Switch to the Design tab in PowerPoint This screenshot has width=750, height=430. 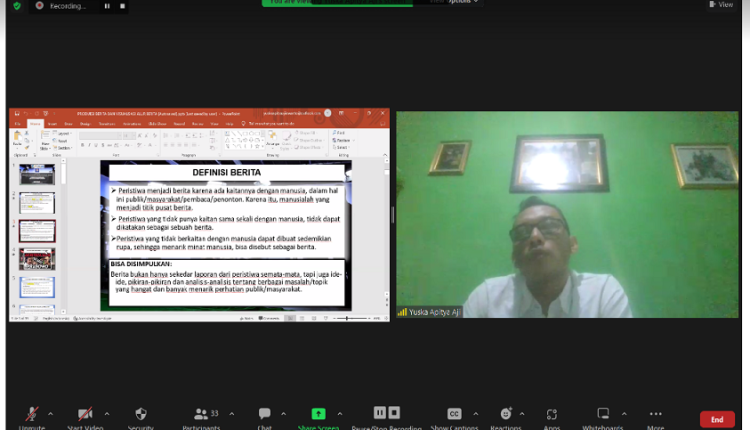tap(85, 124)
